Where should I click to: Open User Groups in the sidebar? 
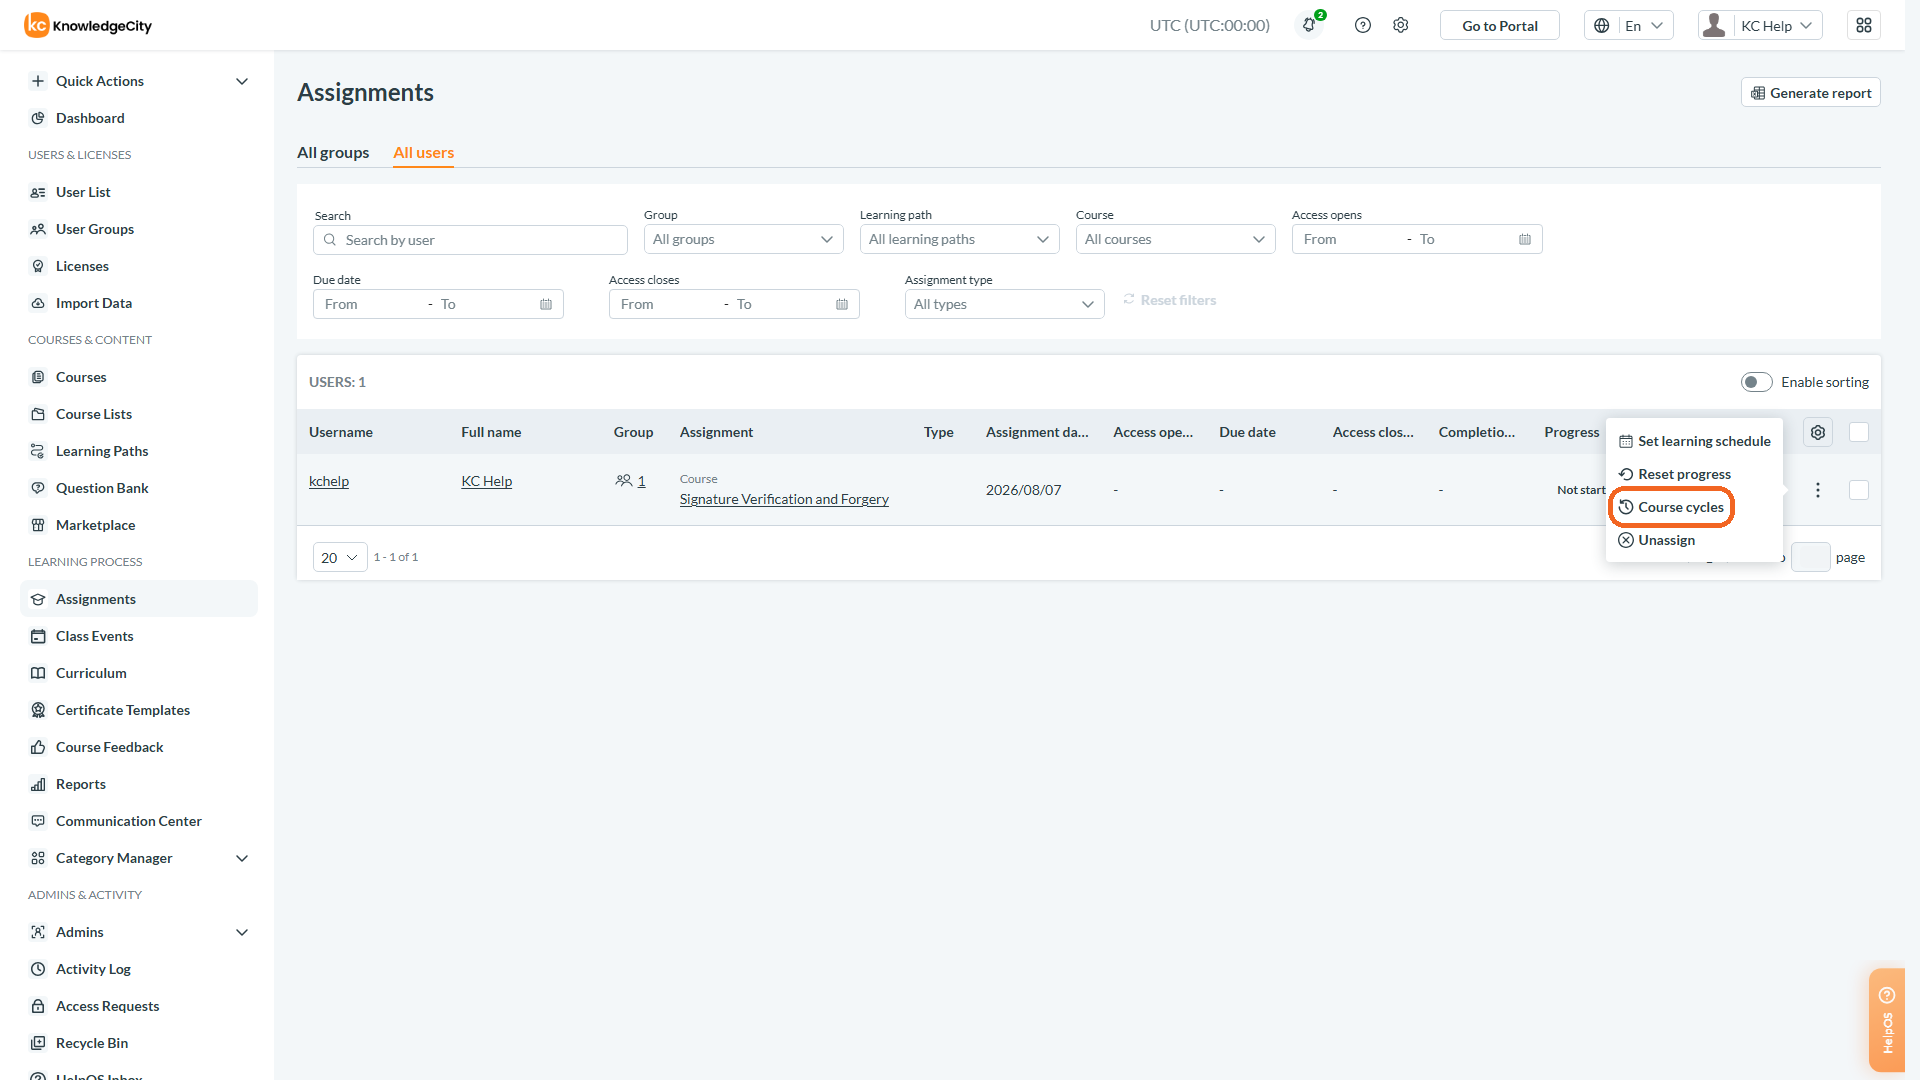tap(95, 229)
